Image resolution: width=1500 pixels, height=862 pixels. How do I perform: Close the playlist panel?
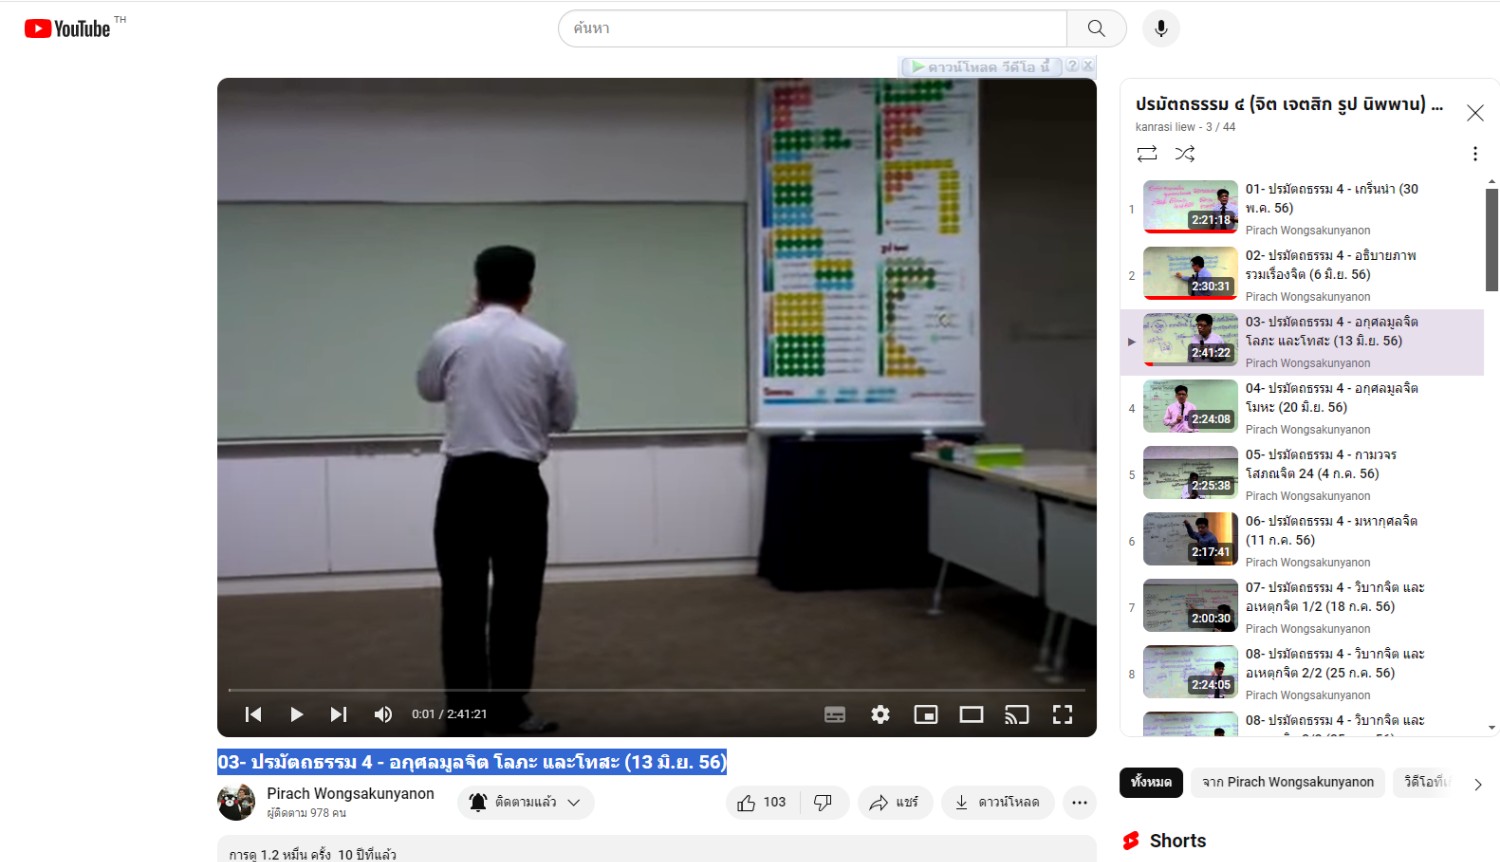pyautogui.click(x=1475, y=113)
